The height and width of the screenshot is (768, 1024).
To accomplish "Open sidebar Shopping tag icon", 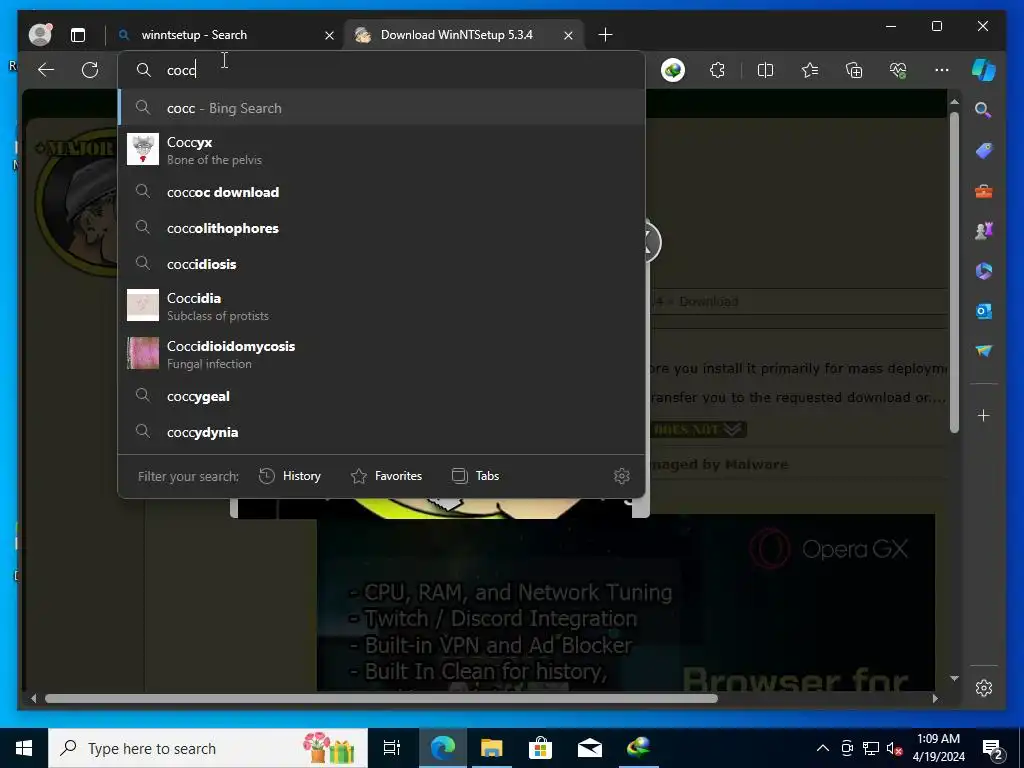I will [x=984, y=151].
